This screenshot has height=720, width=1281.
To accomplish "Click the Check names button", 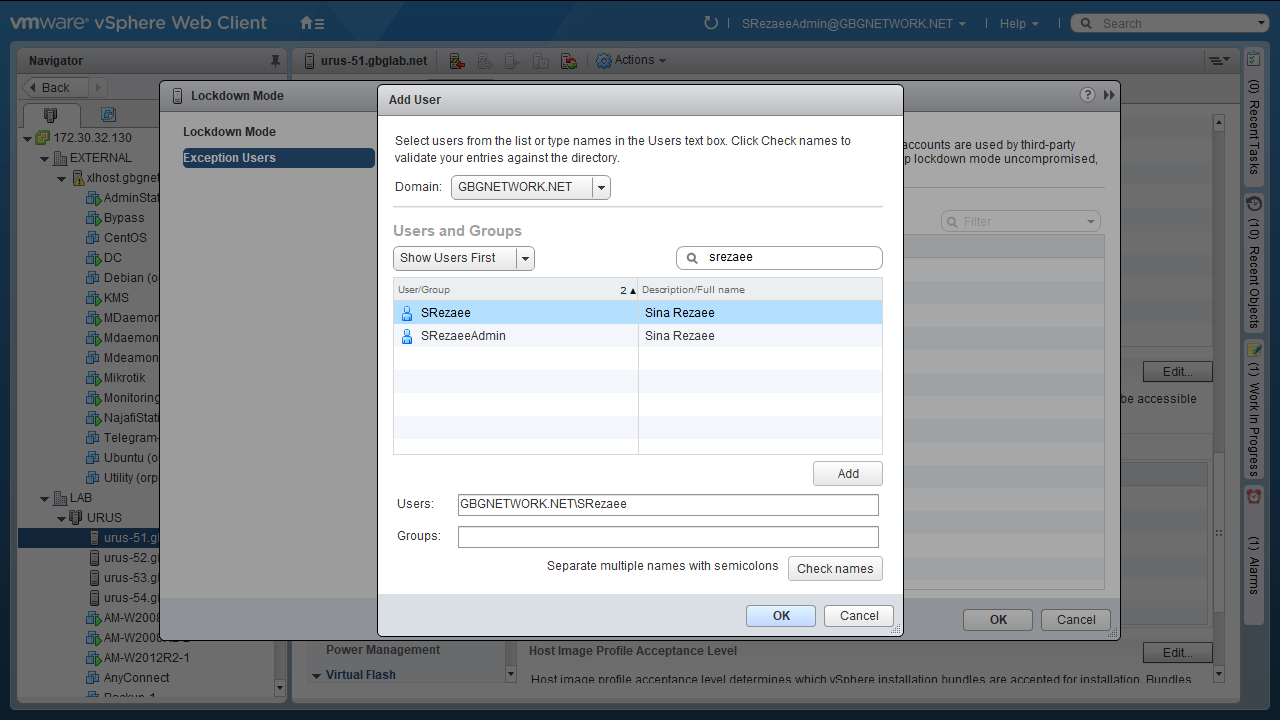I will tap(834, 568).
